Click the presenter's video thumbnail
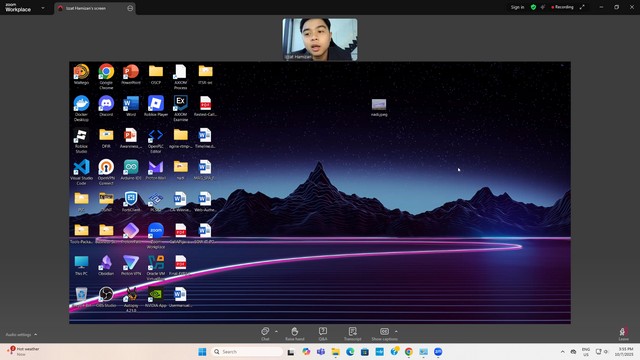The image size is (640, 360). pos(320,40)
